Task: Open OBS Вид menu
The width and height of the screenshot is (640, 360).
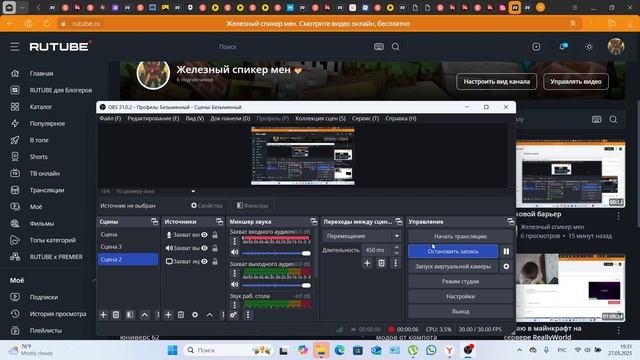Action: pyautogui.click(x=195, y=118)
